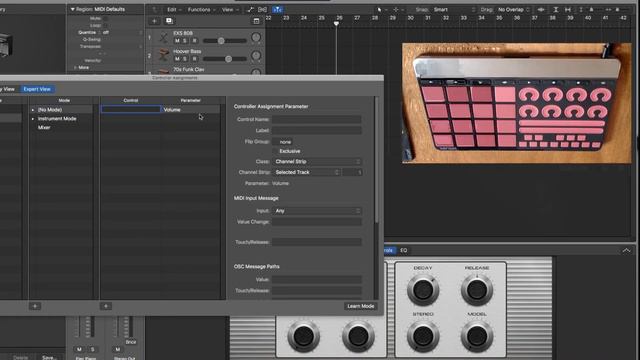Click the waveform vertical zoom icon

541,9
